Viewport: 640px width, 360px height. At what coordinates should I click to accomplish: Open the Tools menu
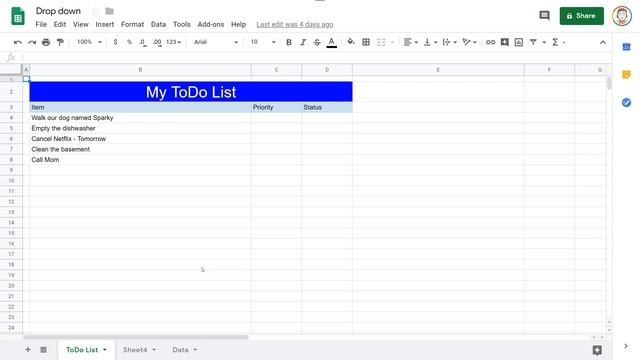click(182, 24)
